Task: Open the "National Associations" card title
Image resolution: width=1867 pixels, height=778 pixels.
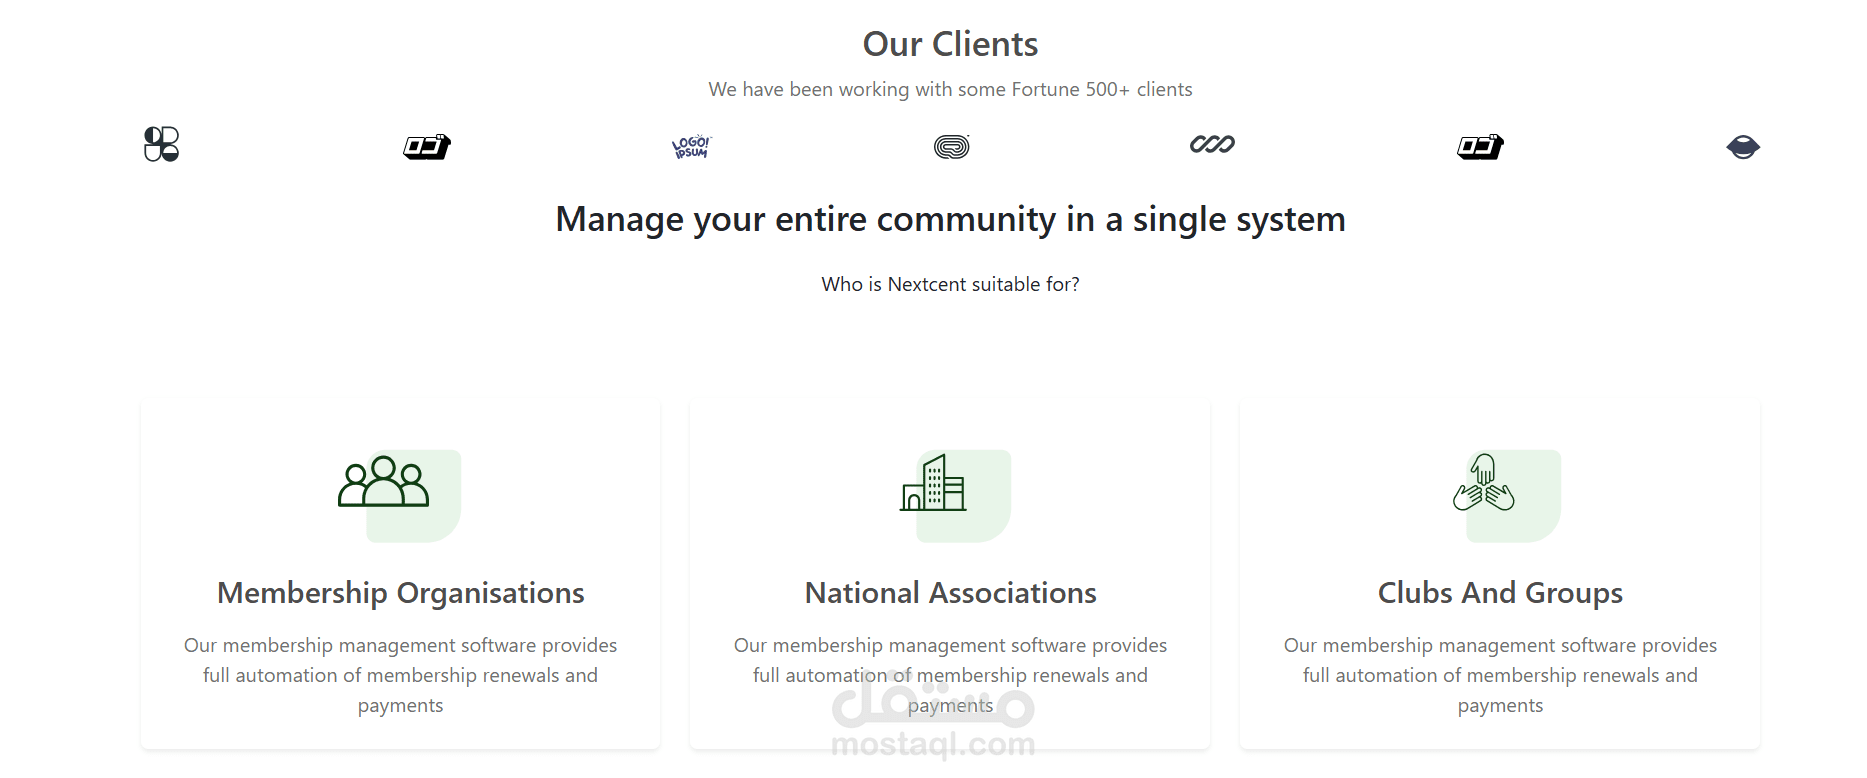Action: pos(950,593)
